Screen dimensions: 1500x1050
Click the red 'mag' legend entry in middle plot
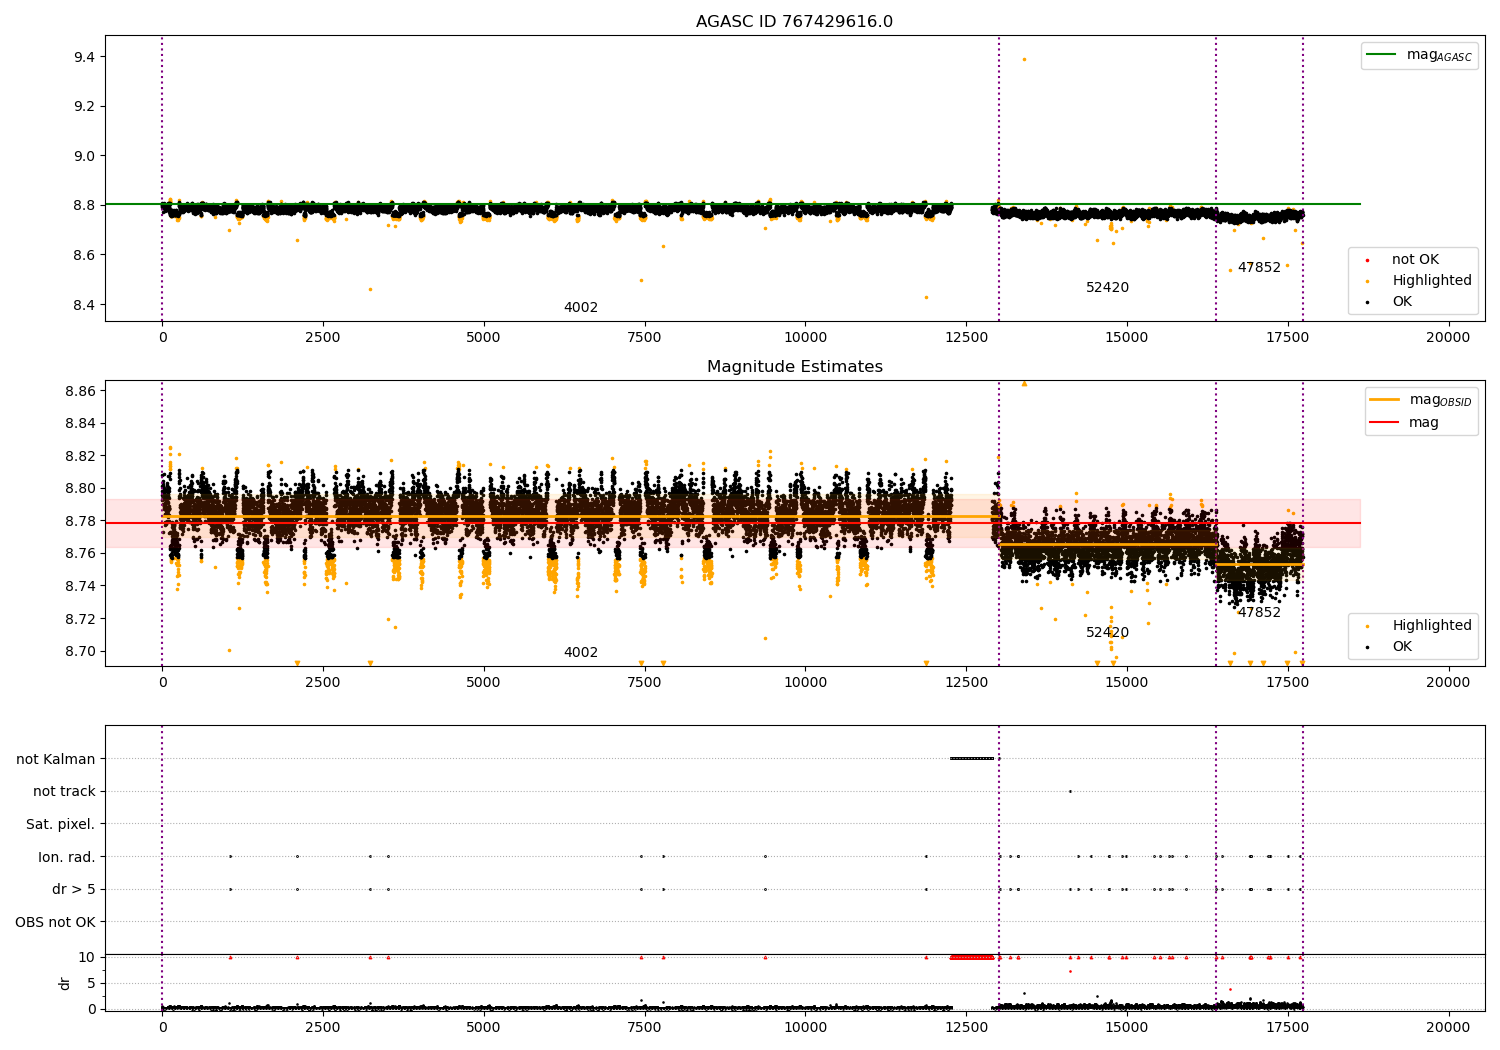pos(1405,423)
